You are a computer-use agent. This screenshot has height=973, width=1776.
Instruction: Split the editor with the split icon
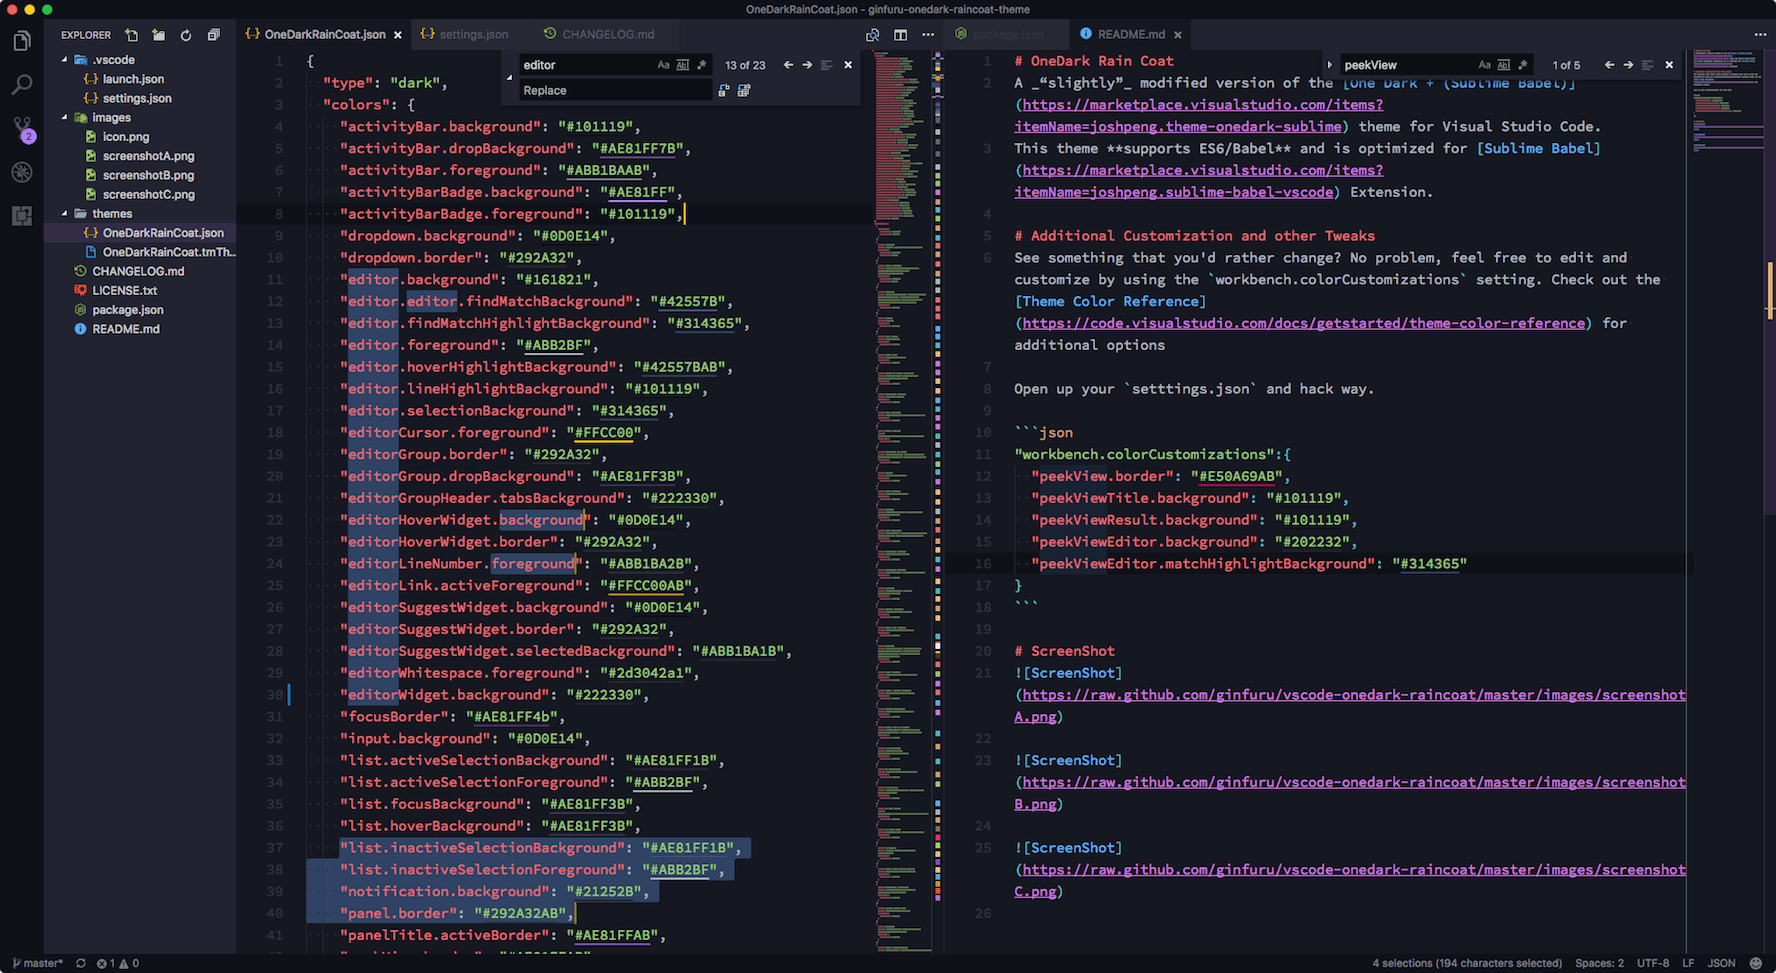(x=901, y=35)
